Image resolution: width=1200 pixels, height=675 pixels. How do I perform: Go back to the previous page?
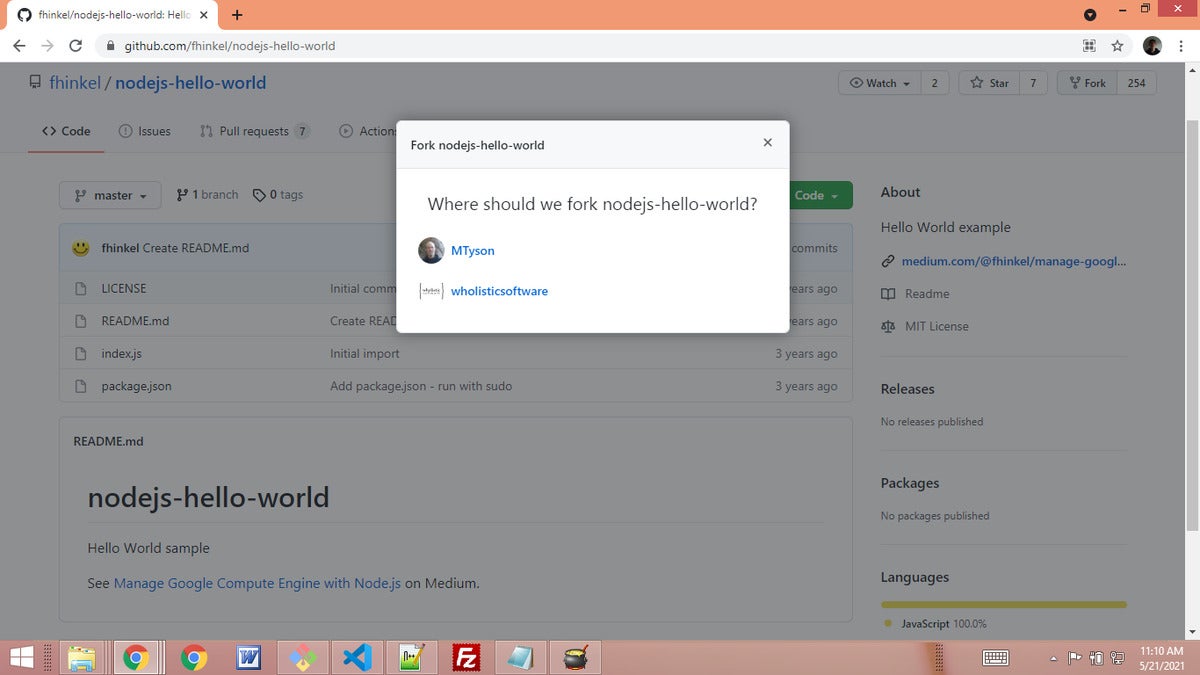click(x=19, y=46)
